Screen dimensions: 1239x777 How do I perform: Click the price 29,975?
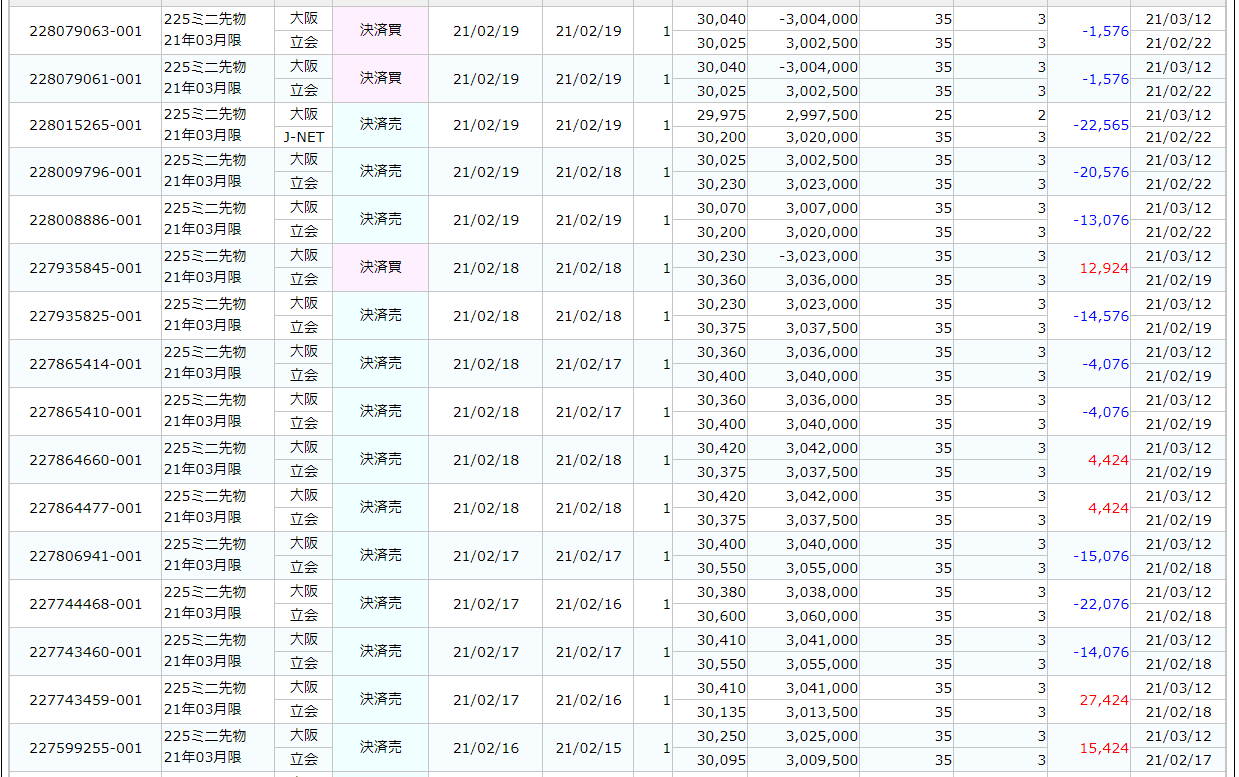click(x=721, y=115)
